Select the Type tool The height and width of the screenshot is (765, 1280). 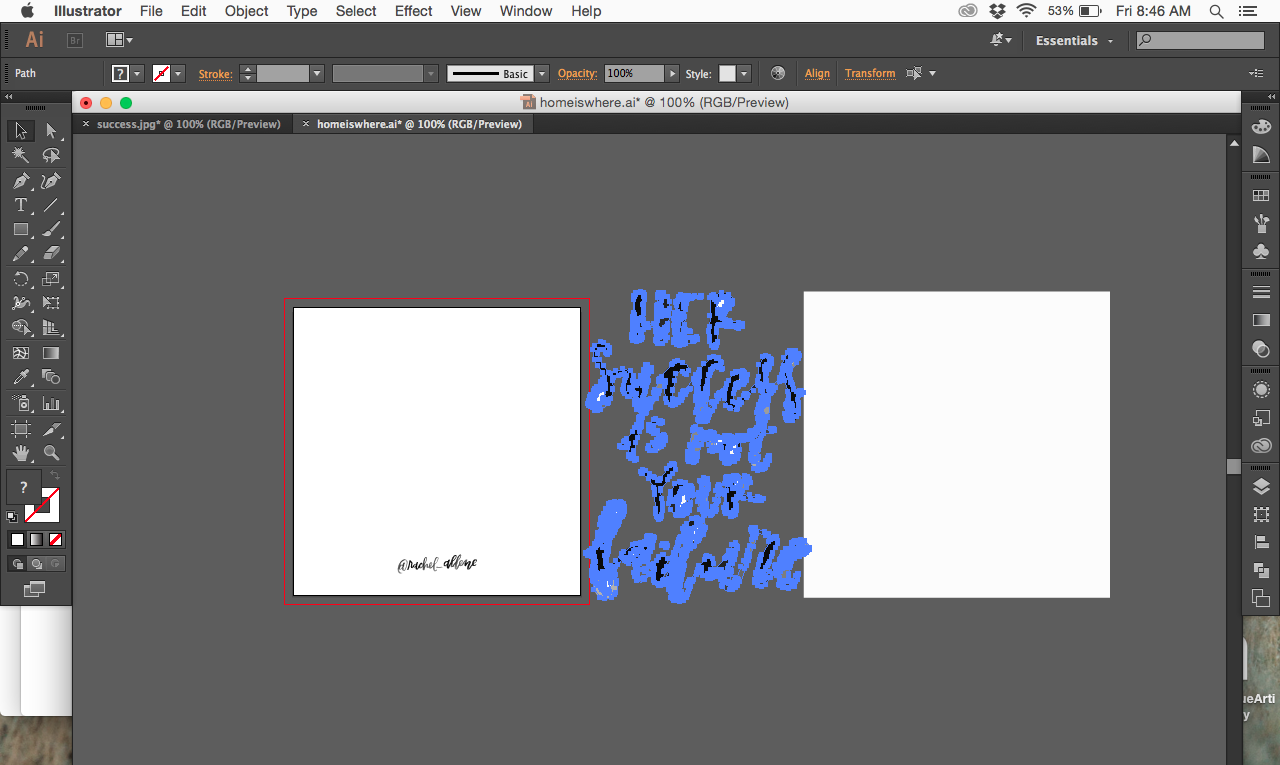21,204
